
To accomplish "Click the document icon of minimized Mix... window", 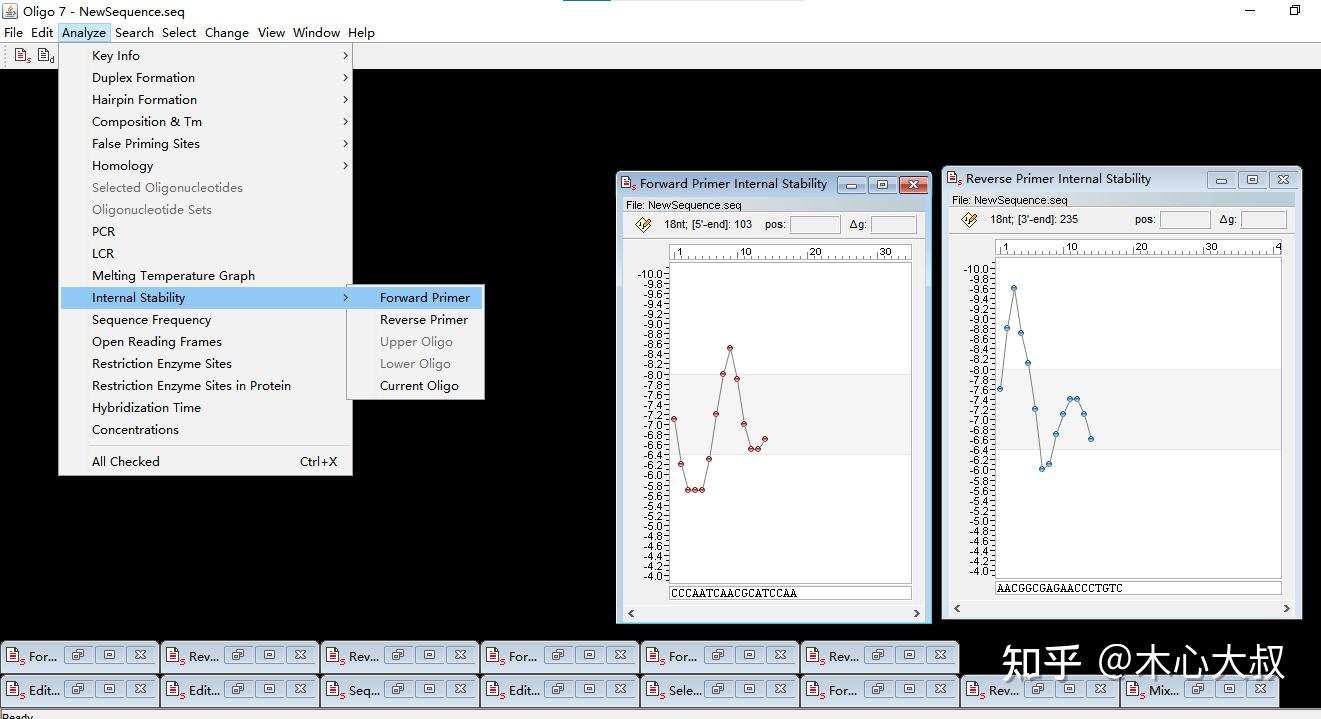I will click(1134, 690).
